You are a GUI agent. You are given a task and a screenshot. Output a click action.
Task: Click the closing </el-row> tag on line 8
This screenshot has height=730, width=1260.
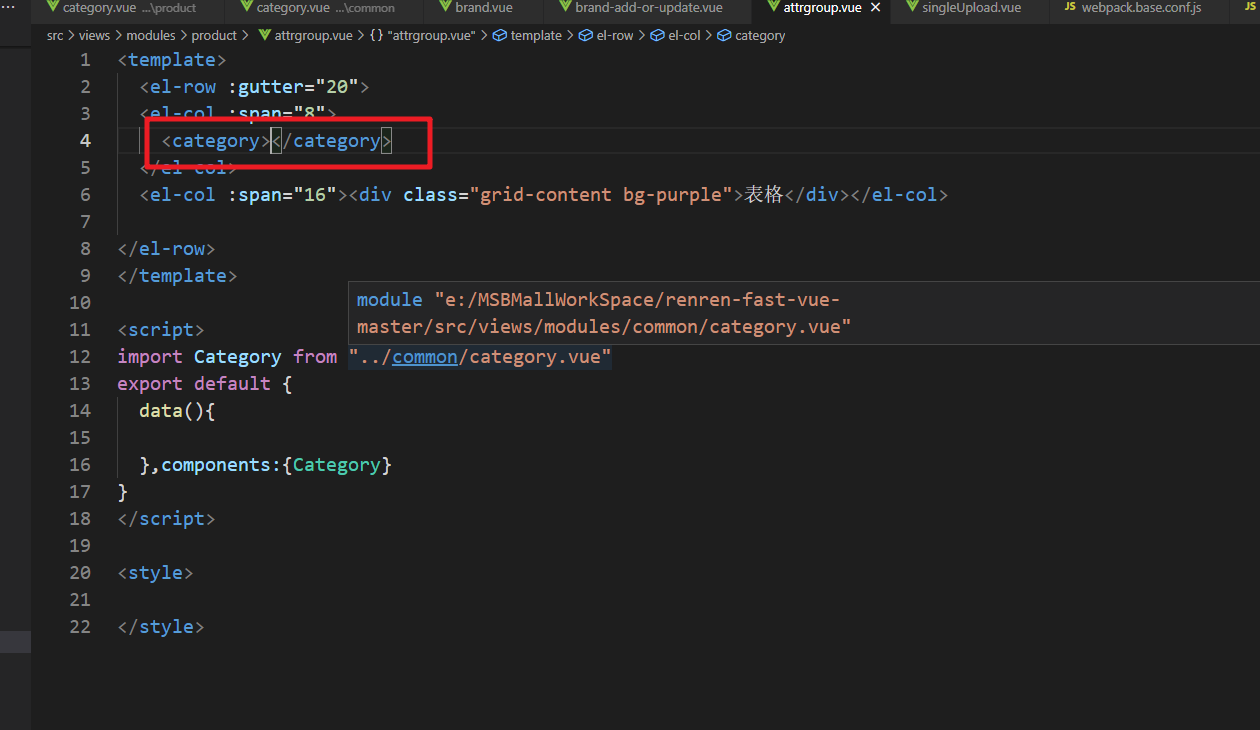coord(166,249)
